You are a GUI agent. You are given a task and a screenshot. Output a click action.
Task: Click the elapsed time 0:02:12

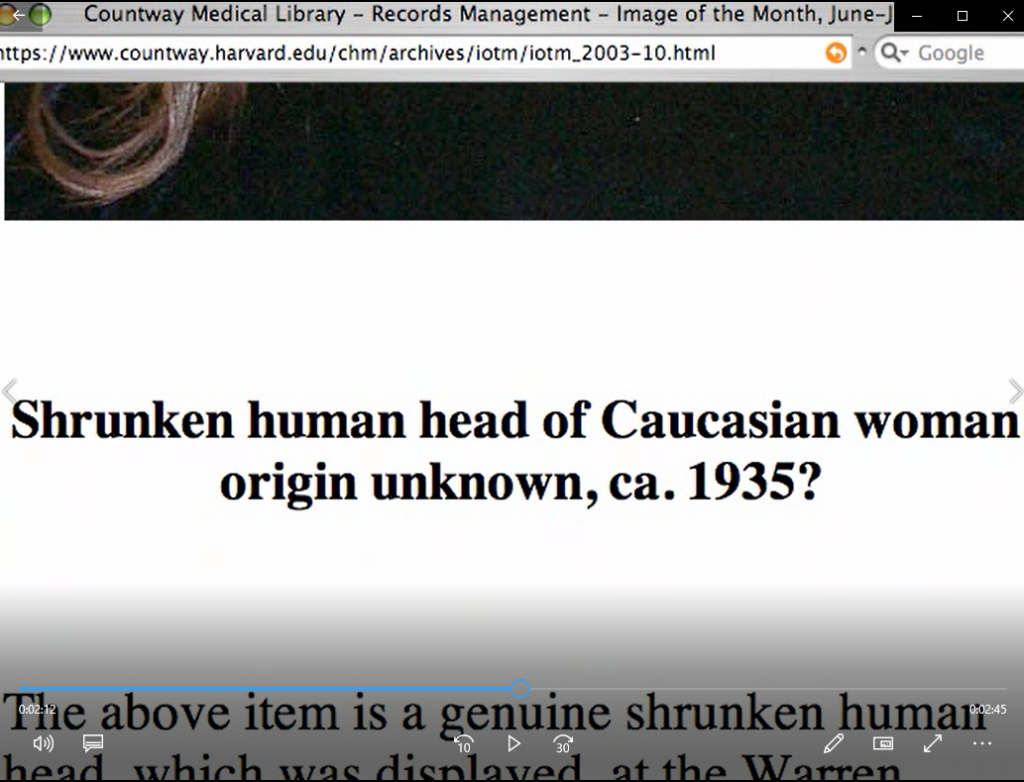pos(37,709)
